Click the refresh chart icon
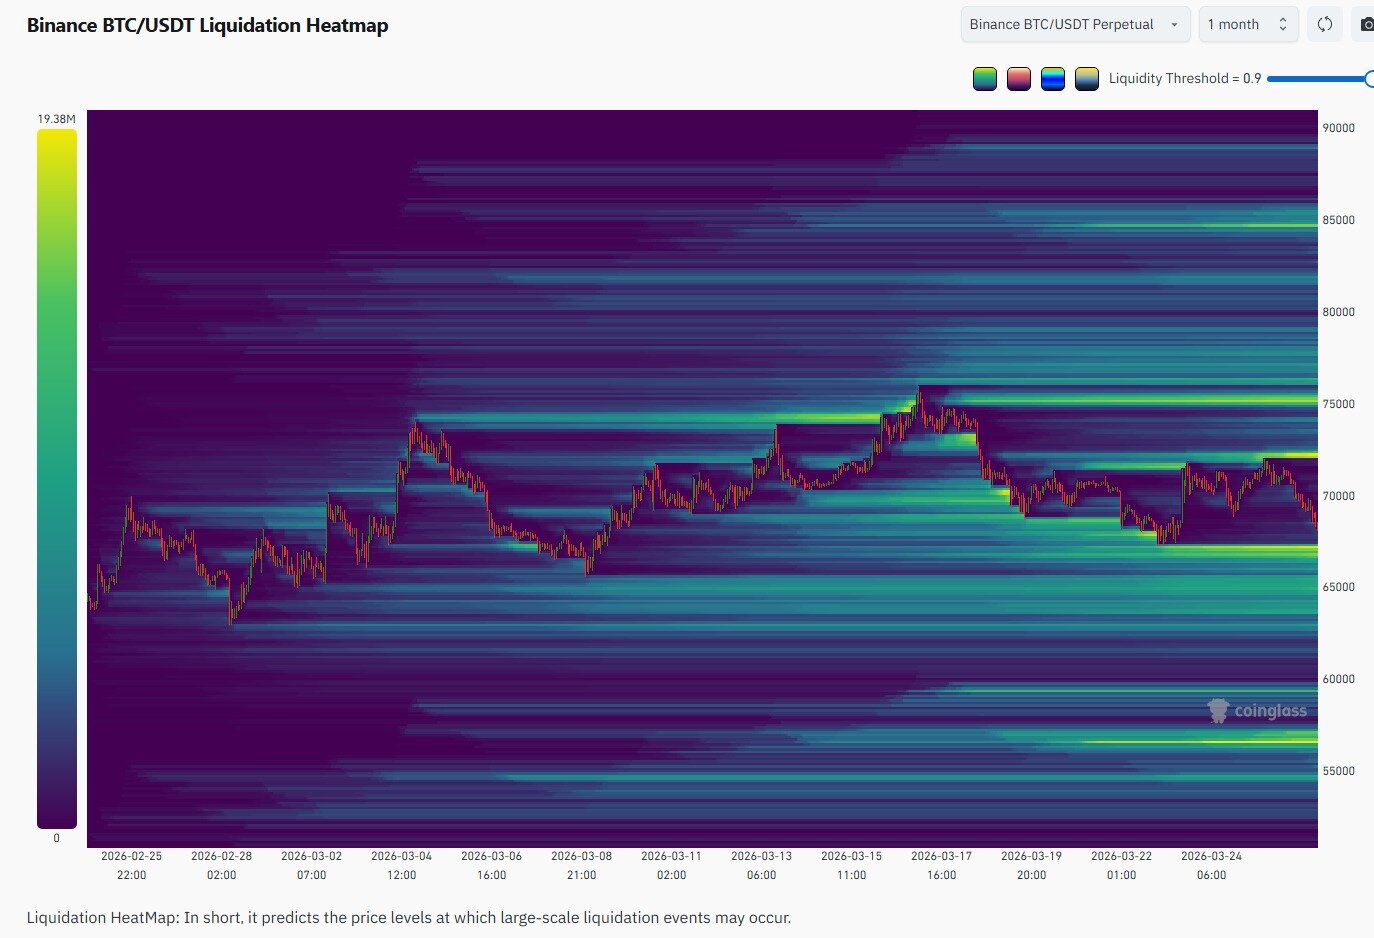The width and height of the screenshot is (1374, 938). pyautogui.click(x=1324, y=24)
